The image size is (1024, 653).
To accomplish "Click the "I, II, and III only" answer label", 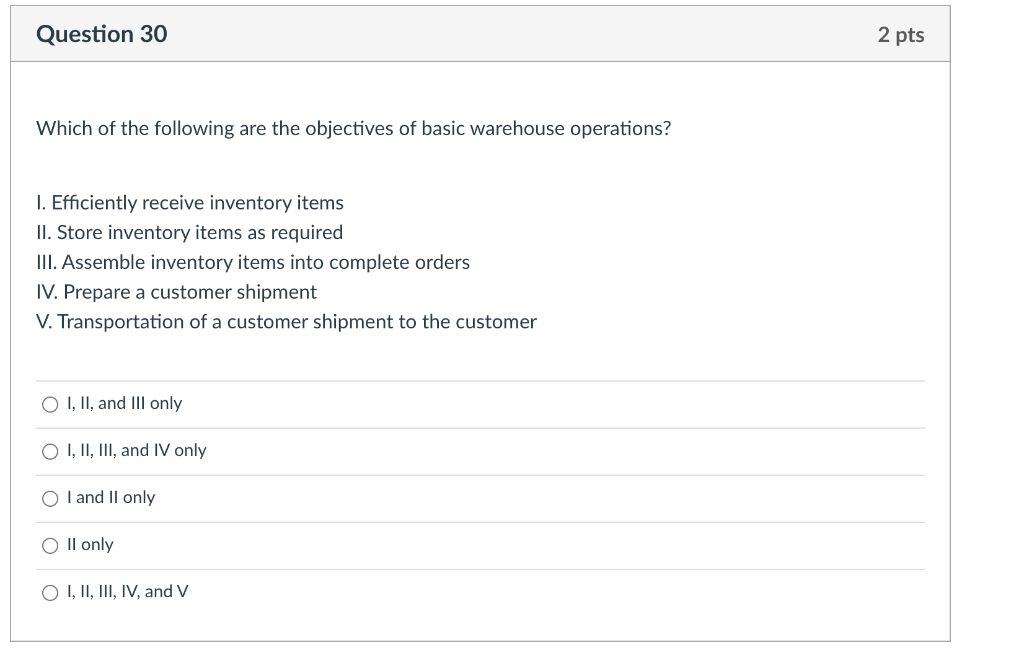I will click(x=124, y=404).
